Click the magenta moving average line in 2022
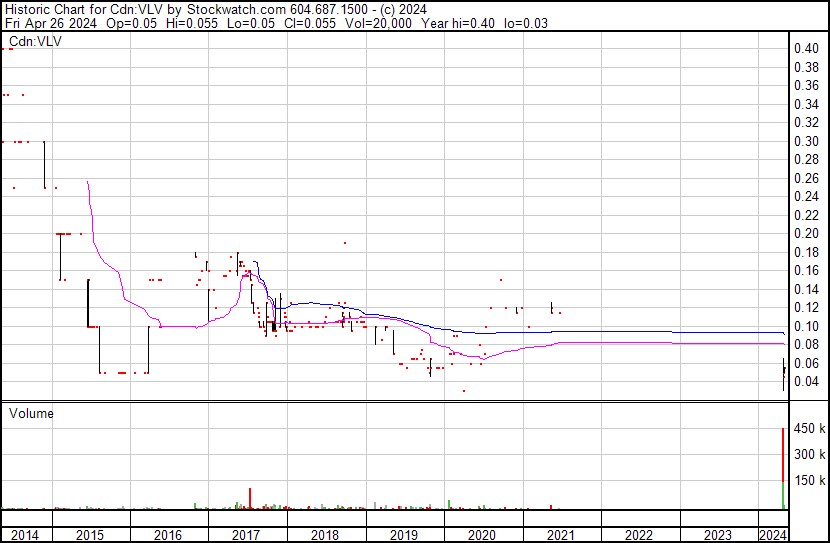 tap(640, 343)
